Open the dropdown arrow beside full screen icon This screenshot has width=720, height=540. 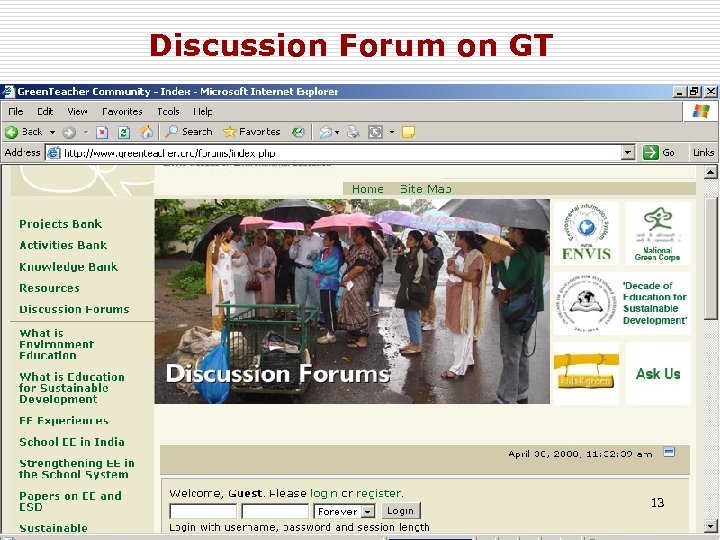click(392, 132)
